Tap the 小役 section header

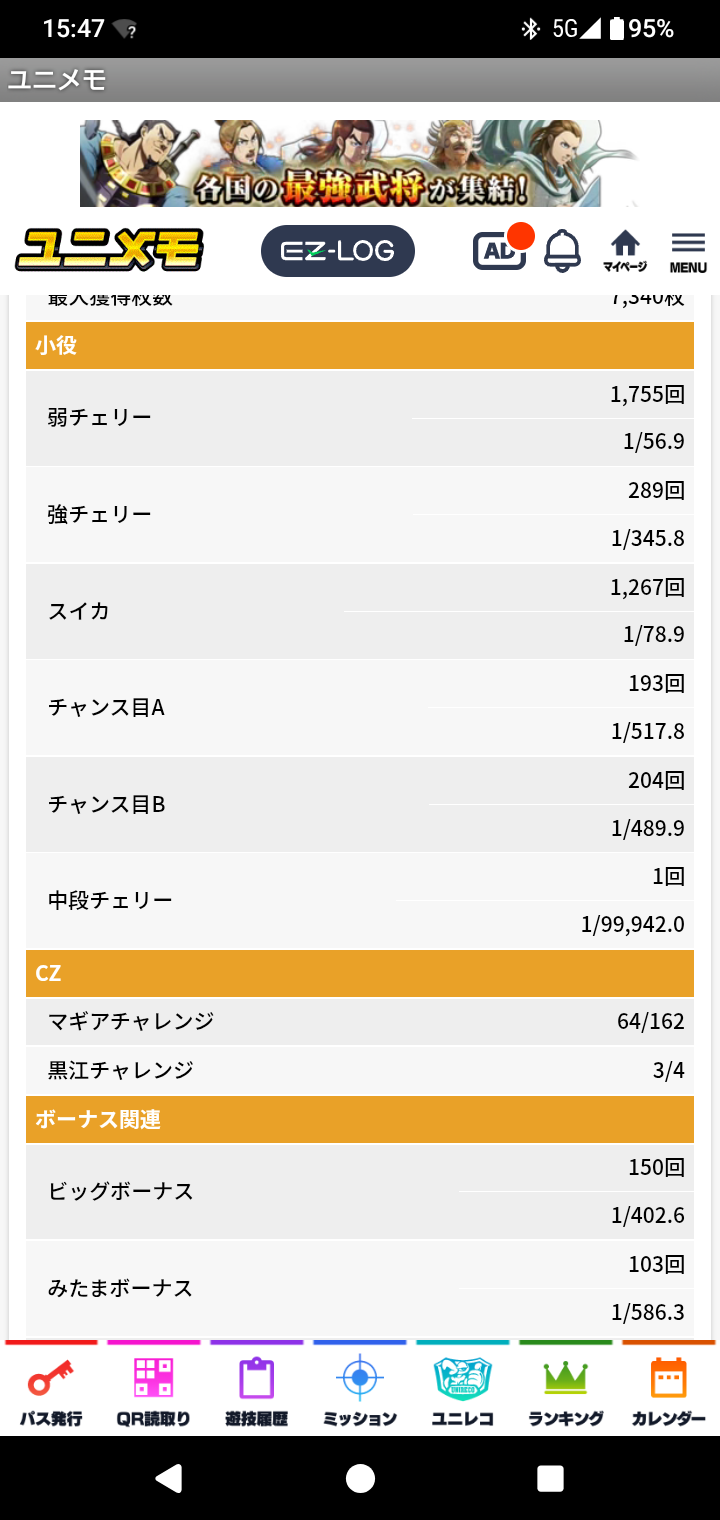tap(360, 346)
